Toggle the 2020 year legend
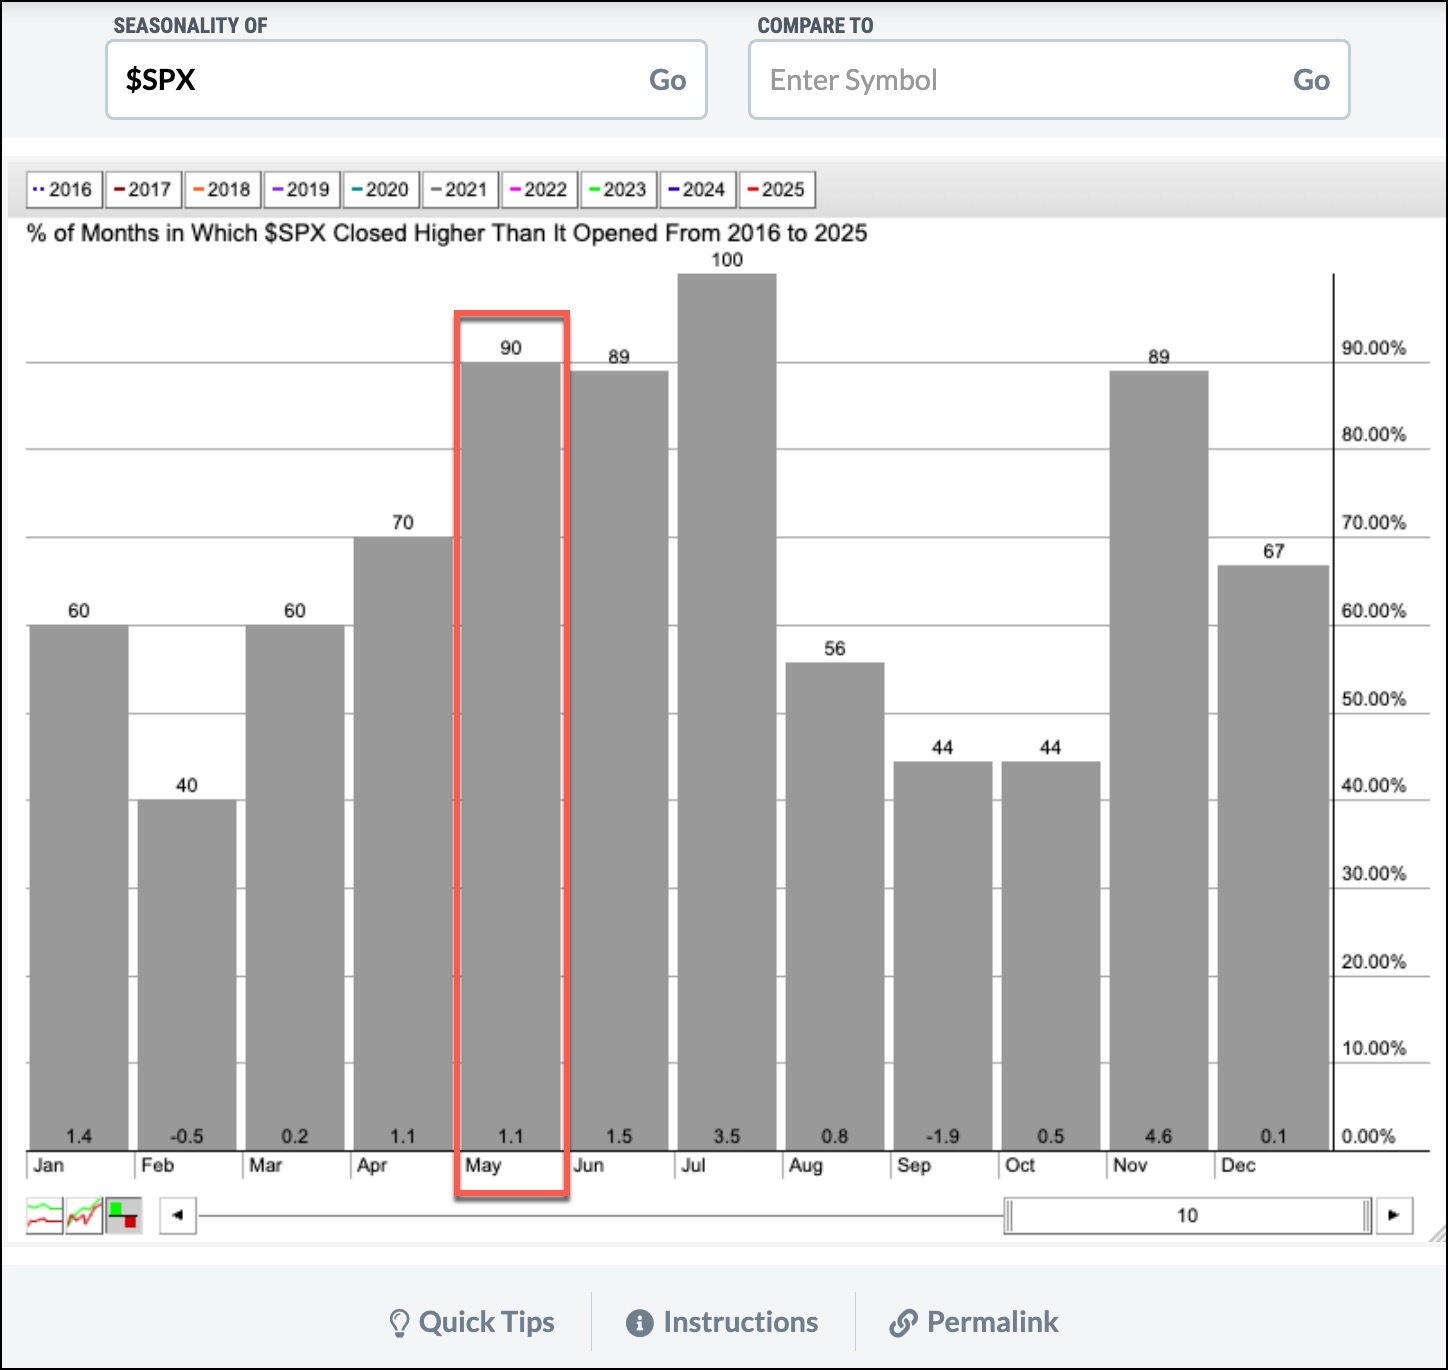This screenshot has height=1370, width=1448. (380, 189)
